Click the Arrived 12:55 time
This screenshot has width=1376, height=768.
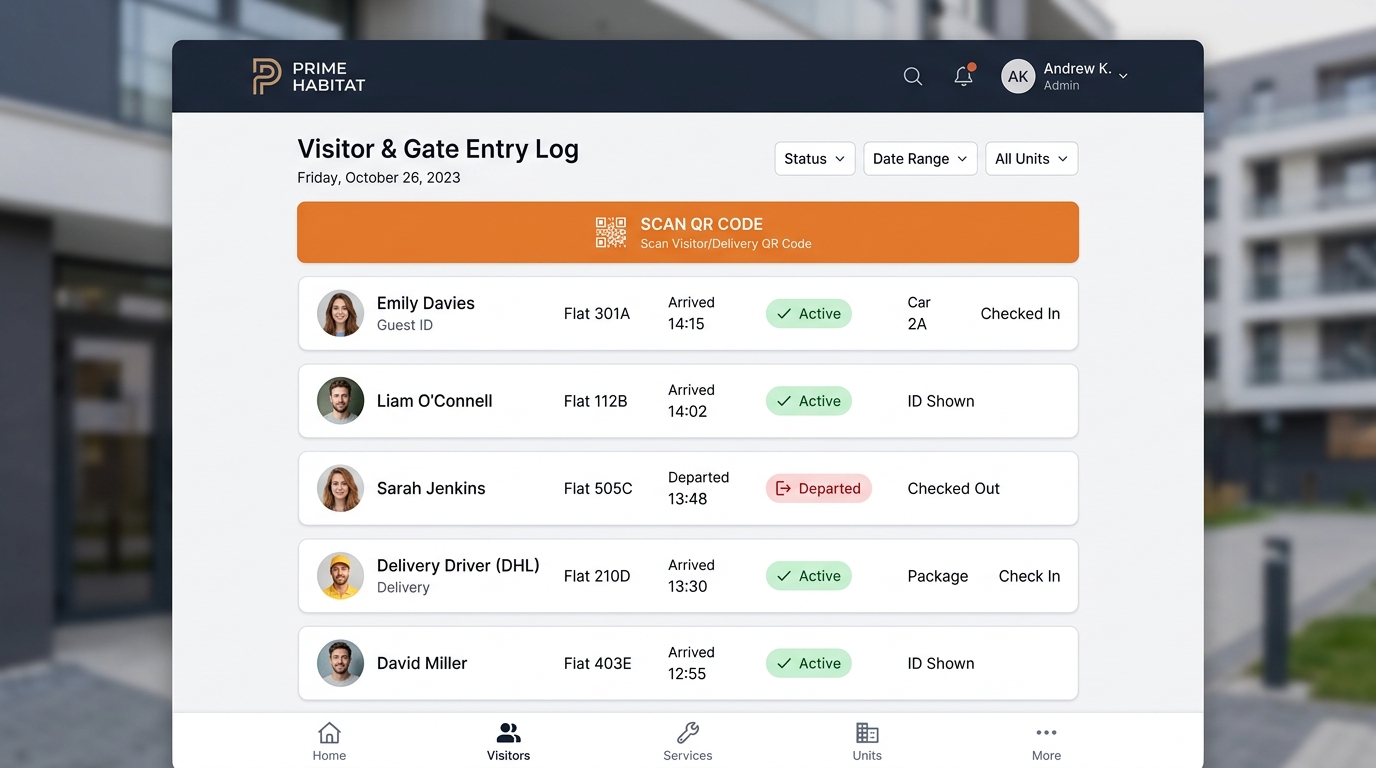[x=691, y=663]
